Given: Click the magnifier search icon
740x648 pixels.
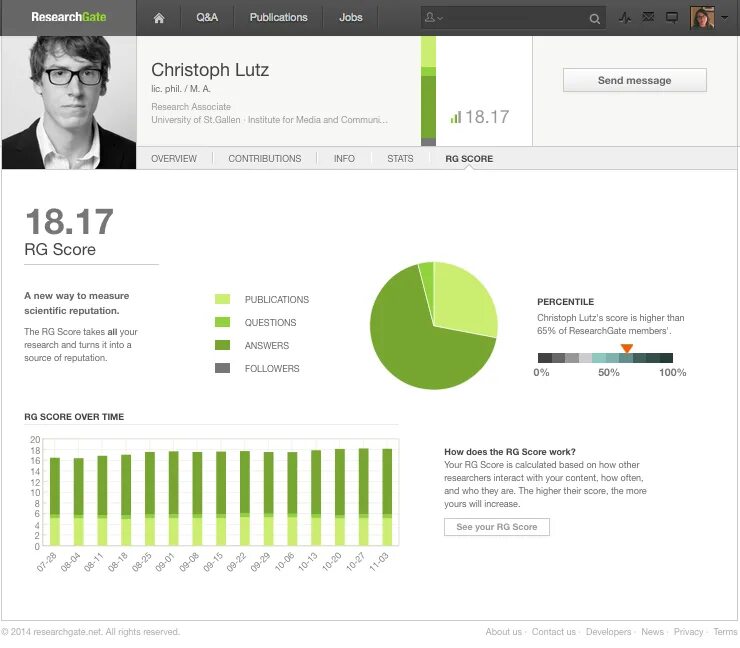Looking at the screenshot, I should point(595,18).
